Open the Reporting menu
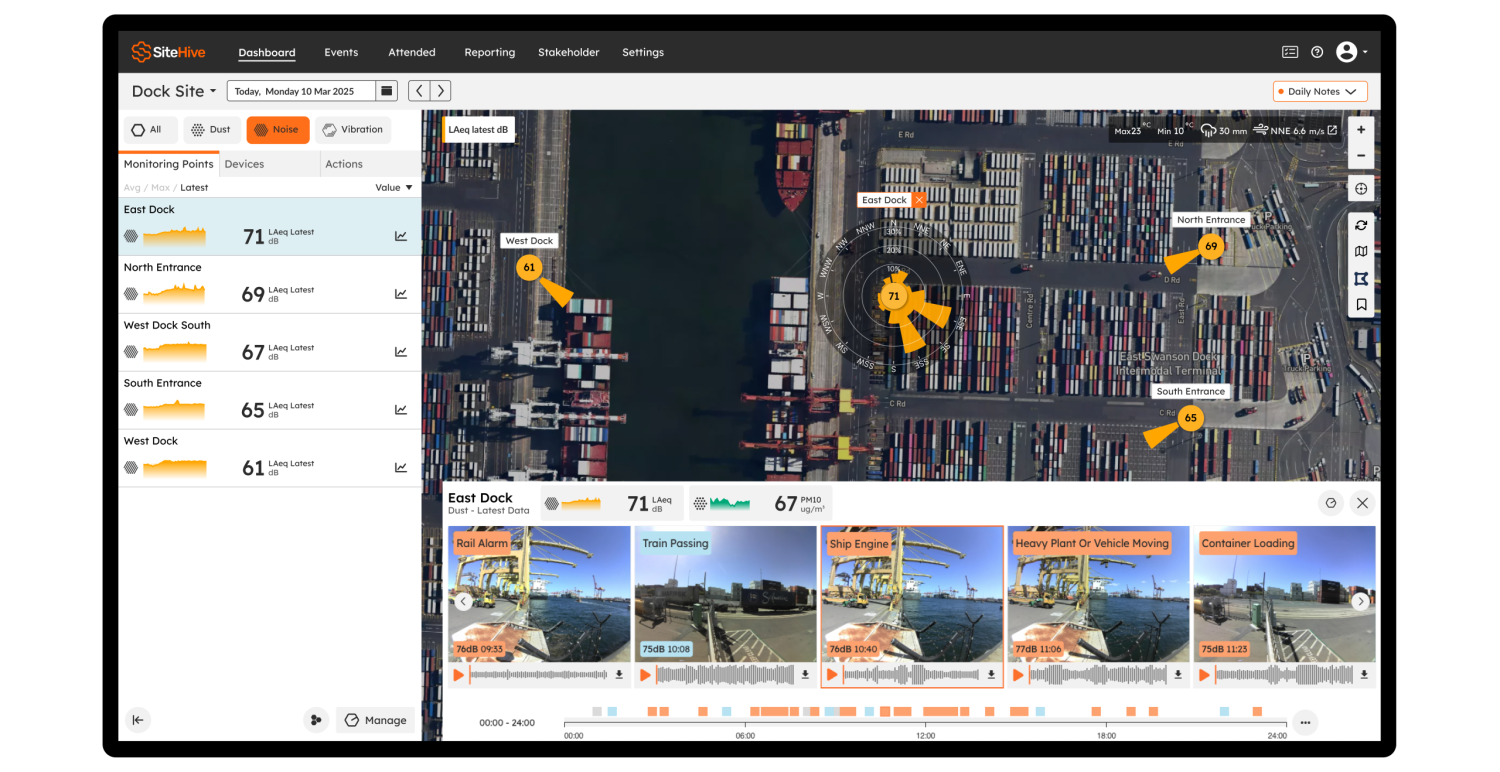 point(490,52)
